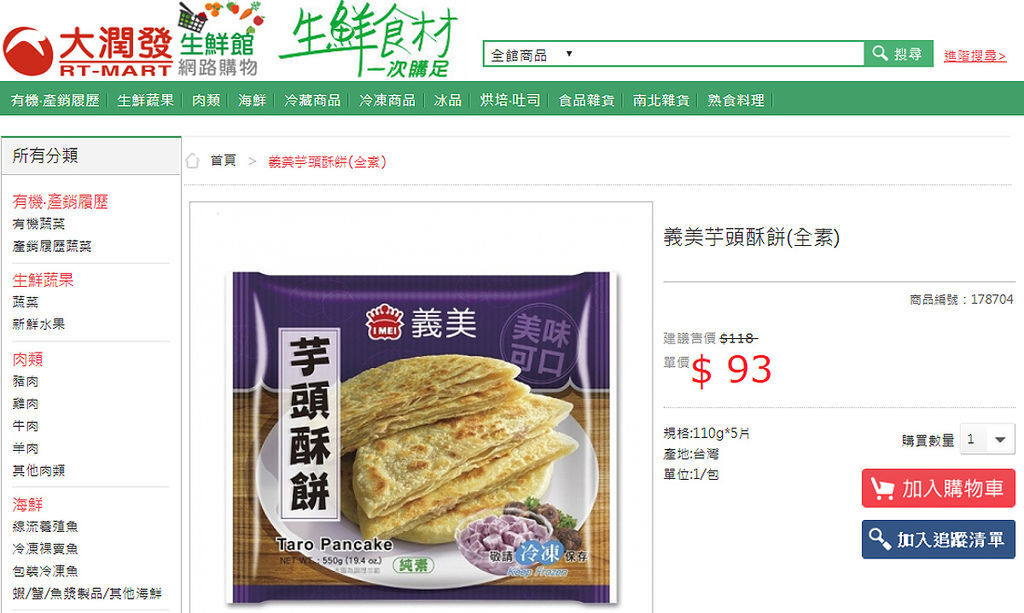Click the magnifier search button
Image resolution: width=1024 pixels, height=613 pixels.
898,54
